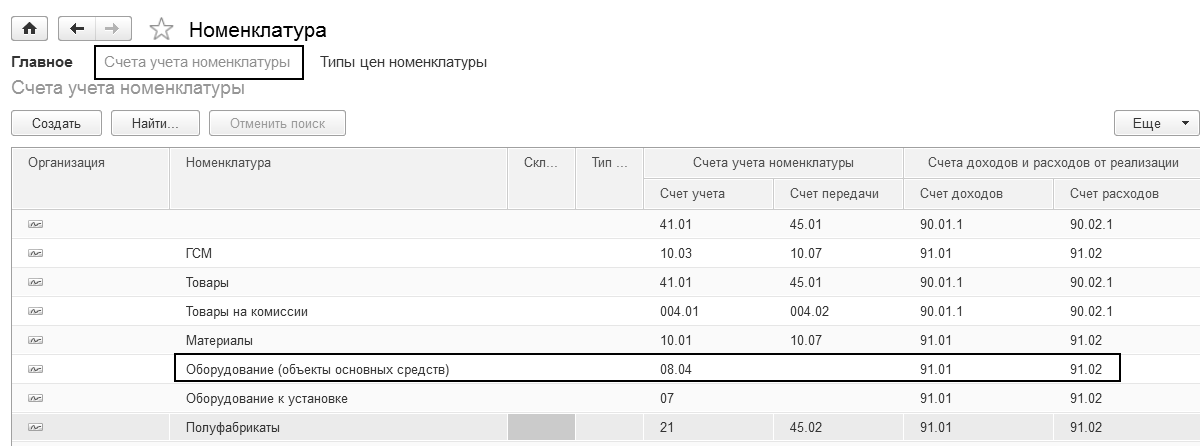
Task: Open the Еще dropdown menu
Action: [x=1155, y=123]
